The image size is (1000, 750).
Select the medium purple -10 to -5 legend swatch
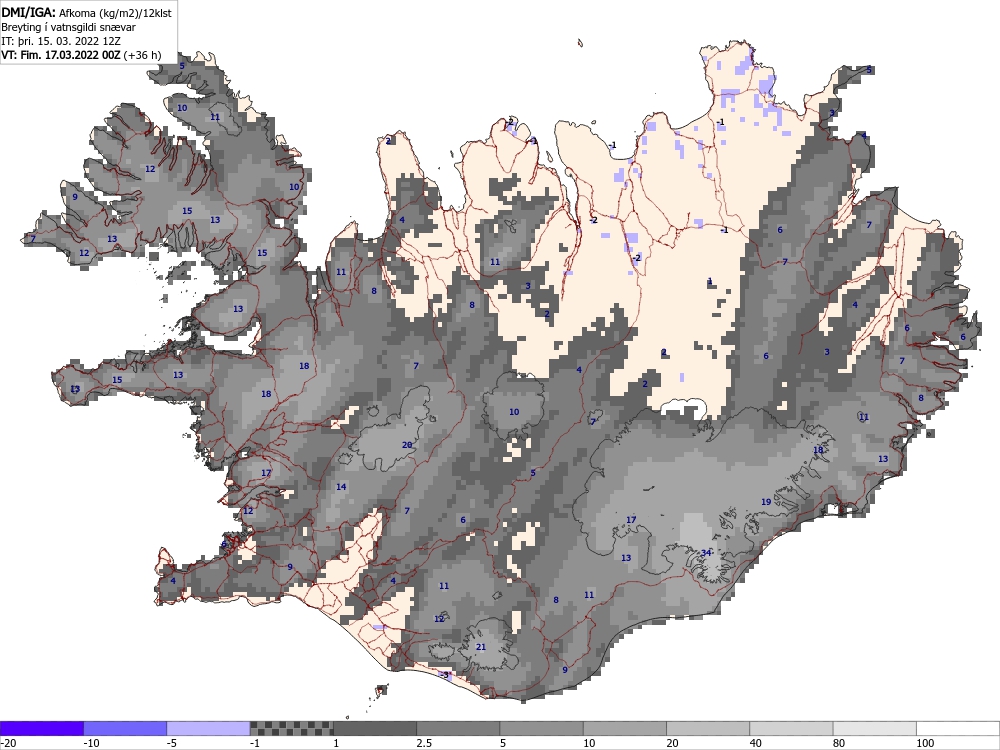125,728
